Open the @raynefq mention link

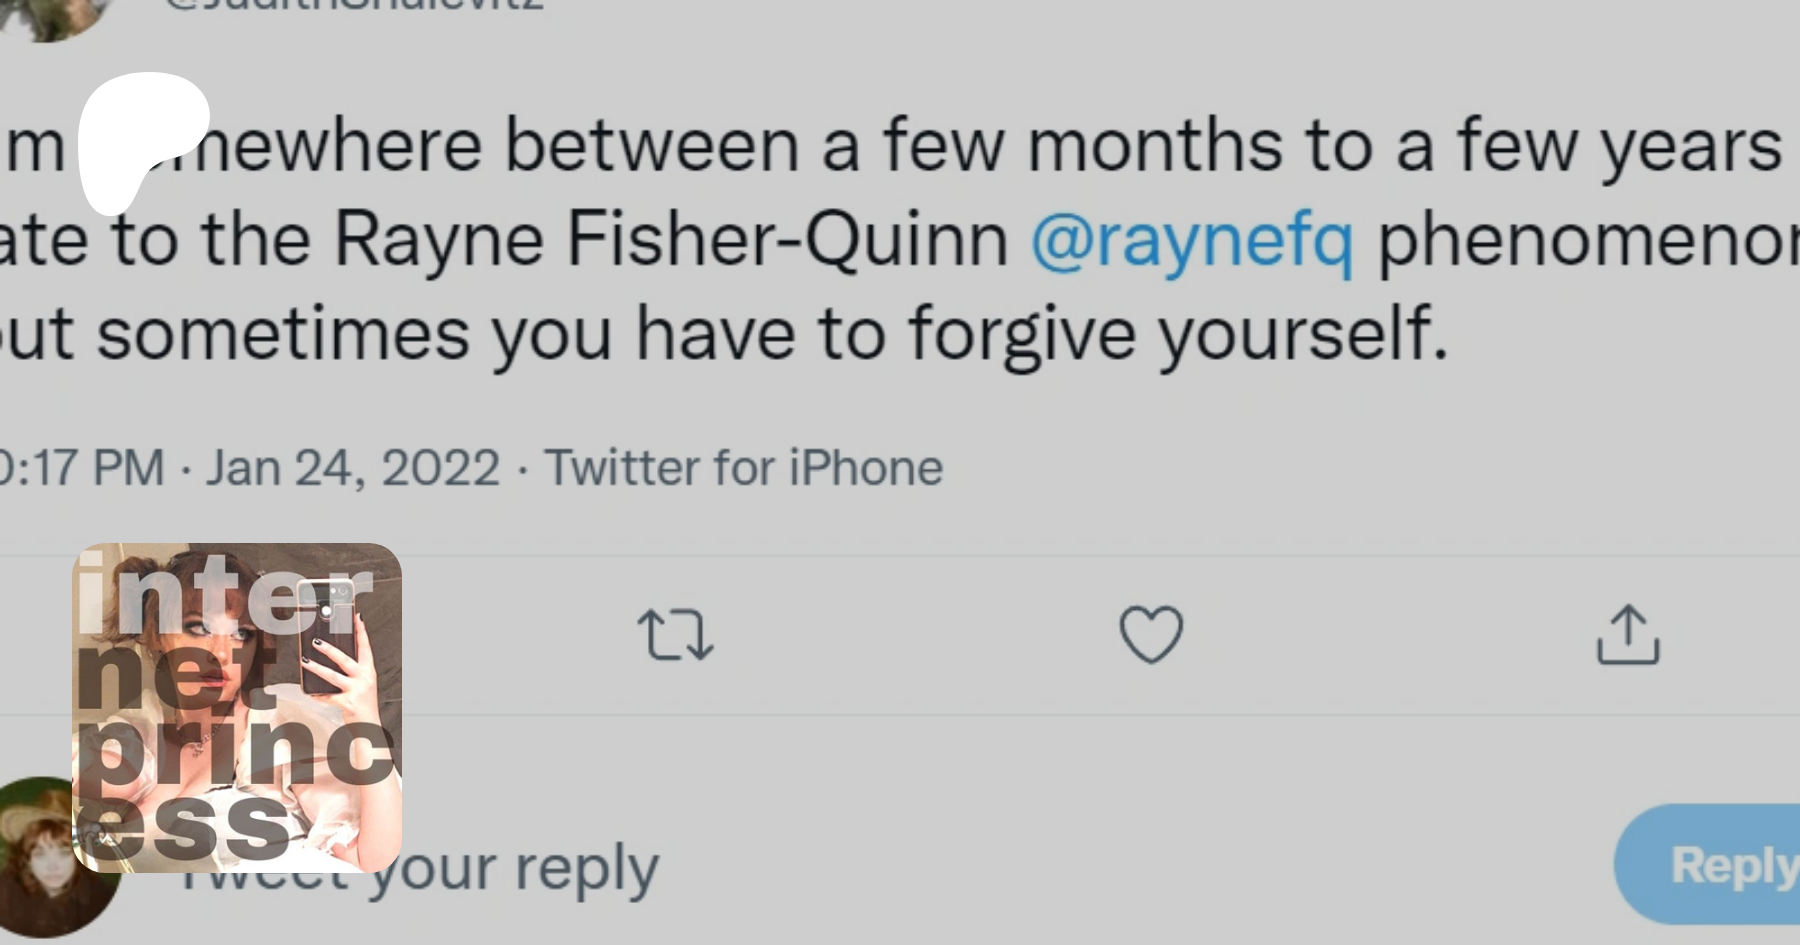pos(1192,241)
